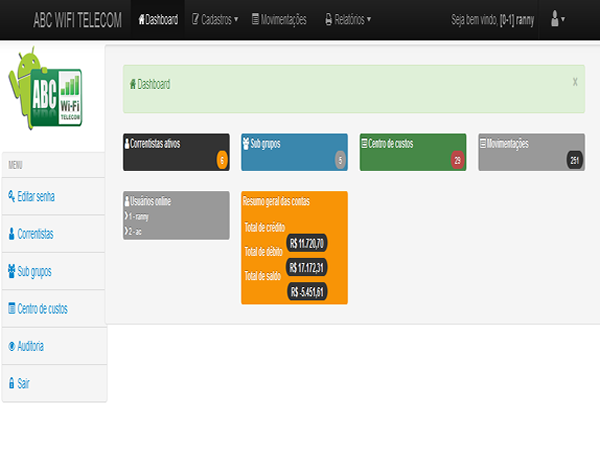This screenshot has width=600, height=450.
Task: Click the key icon beside Editar senha
Action: 11,196
